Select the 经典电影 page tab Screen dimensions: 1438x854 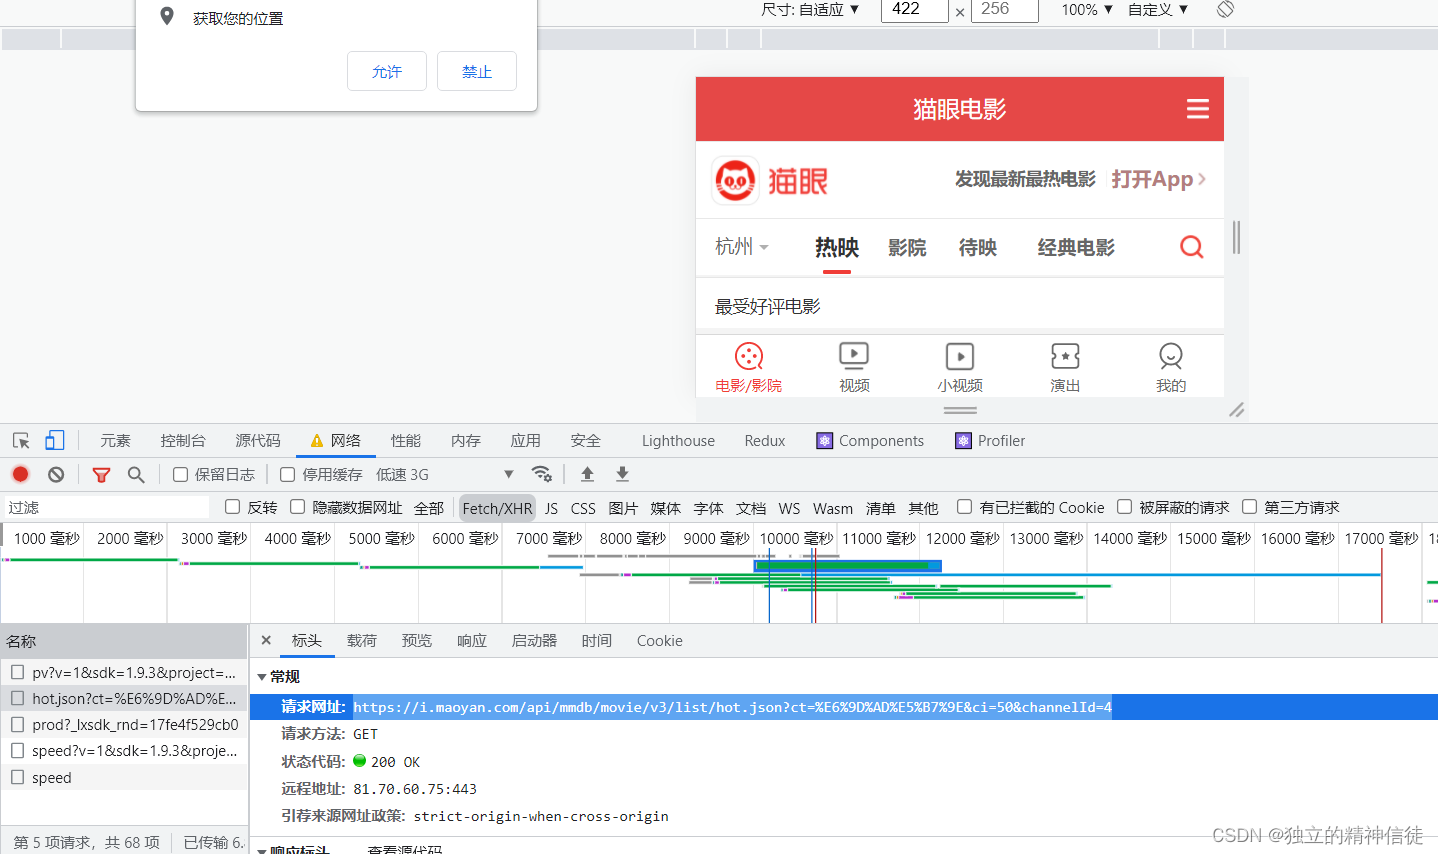[1076, 247]
